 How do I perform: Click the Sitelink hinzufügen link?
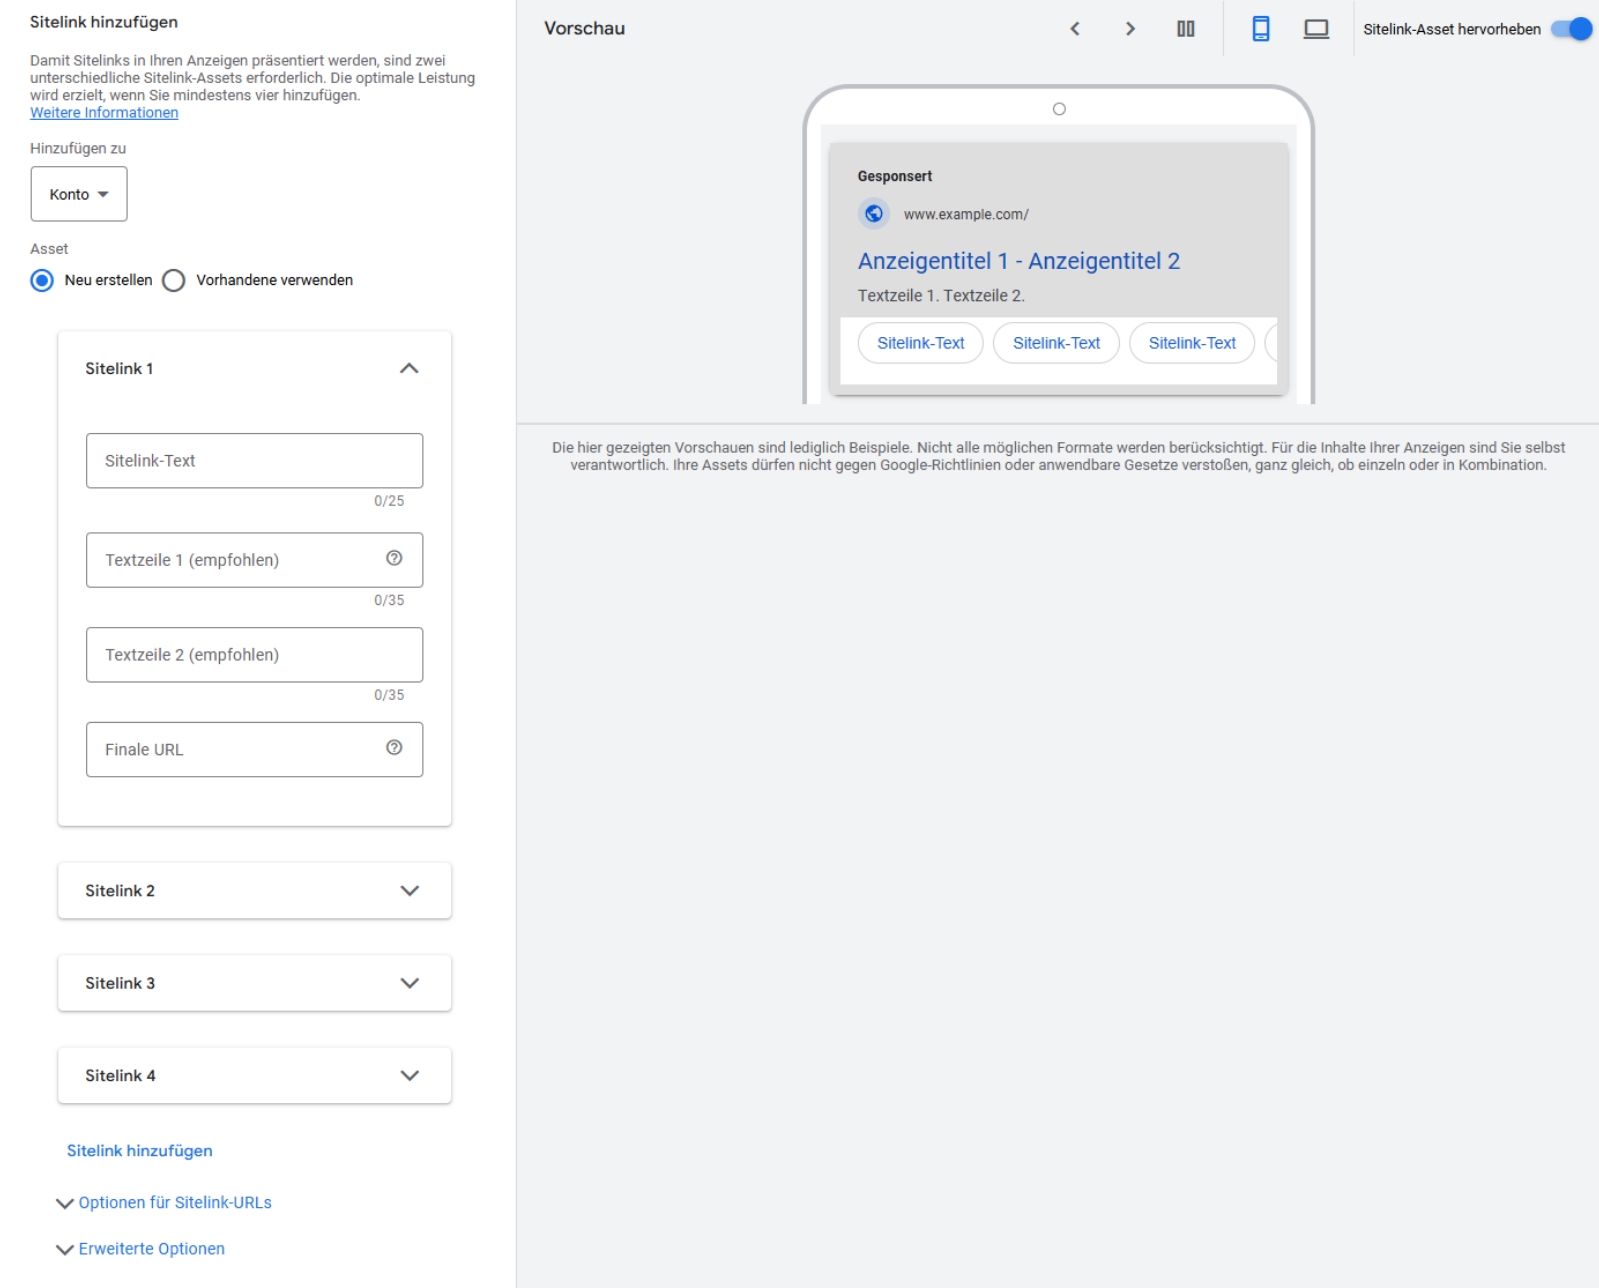click(x=140, y=1151)
